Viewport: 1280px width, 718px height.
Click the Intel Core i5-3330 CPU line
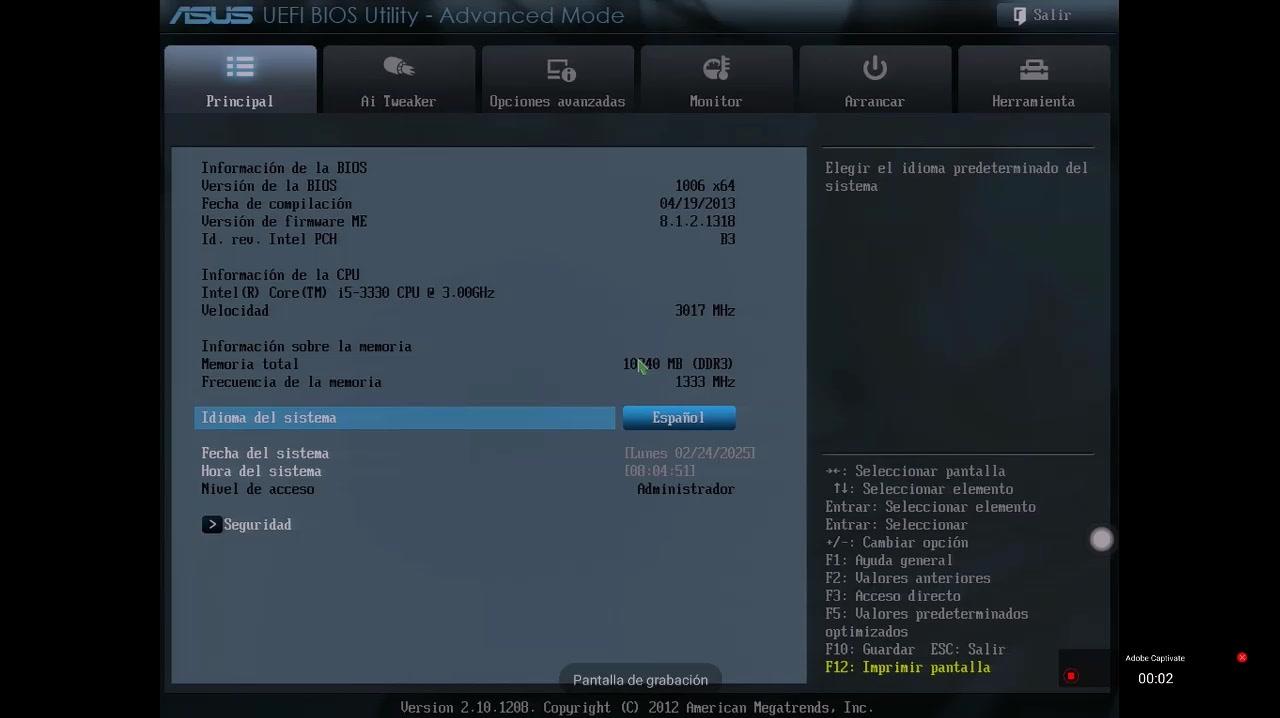pos(348,293)
